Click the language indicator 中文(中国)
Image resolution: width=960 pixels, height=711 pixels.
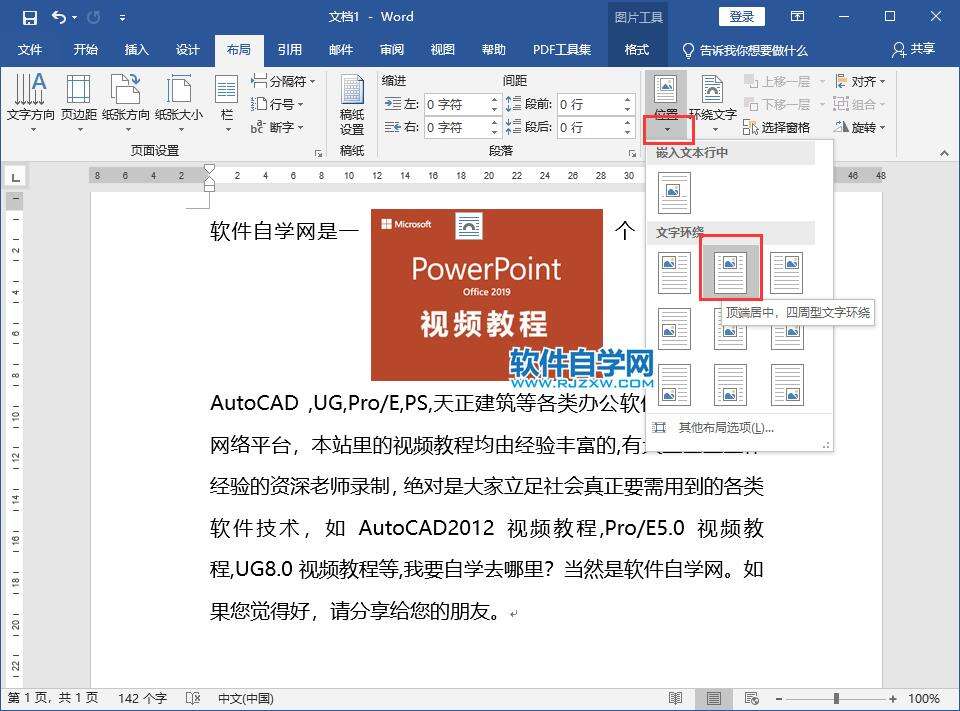pos(246,698)
